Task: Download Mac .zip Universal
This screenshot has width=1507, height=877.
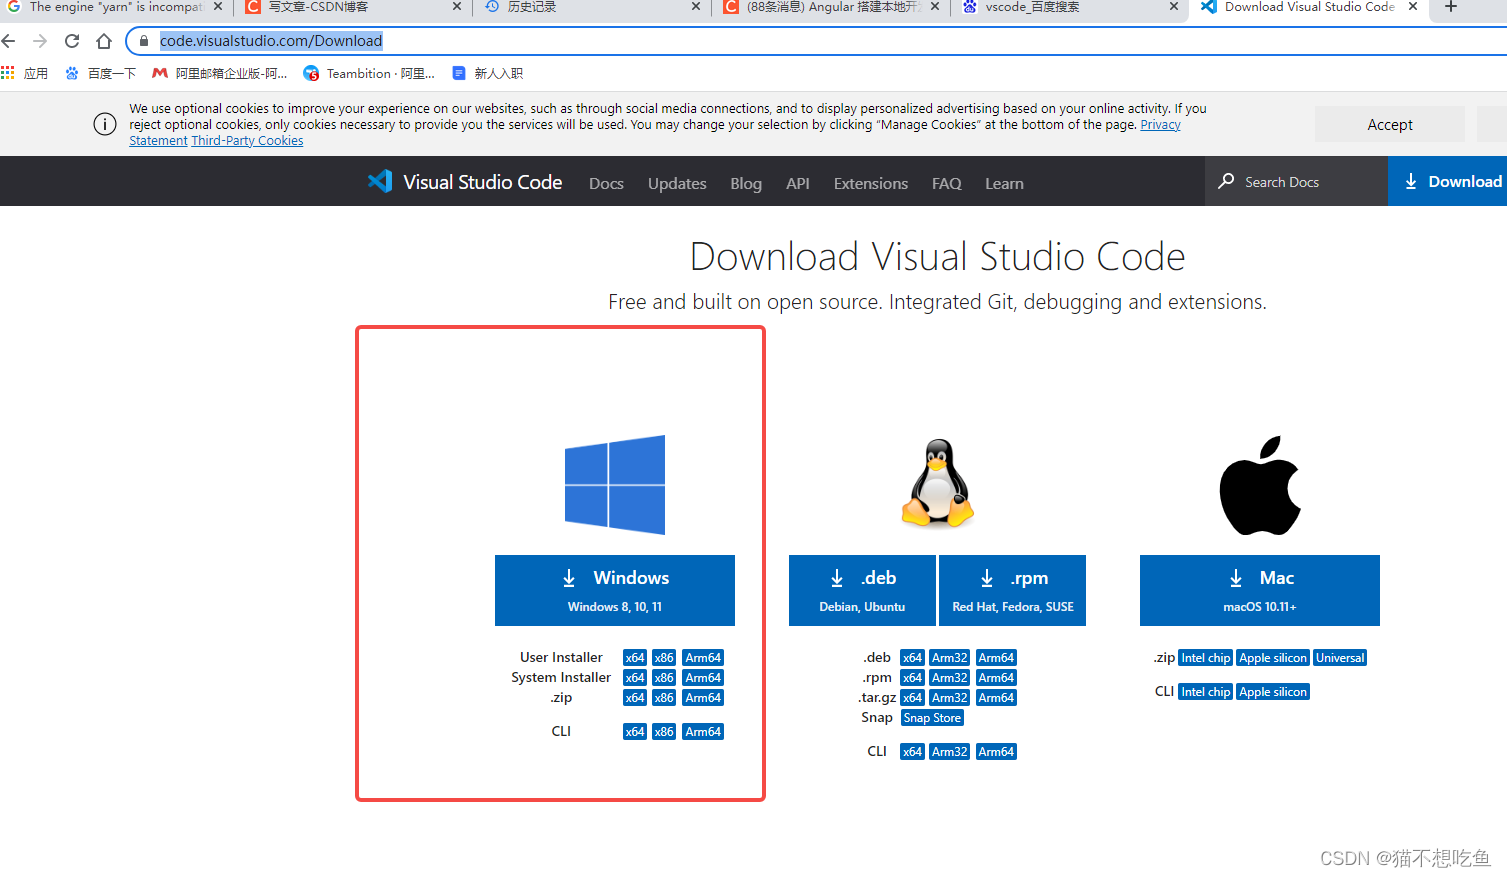Action: pos(1340,658)
